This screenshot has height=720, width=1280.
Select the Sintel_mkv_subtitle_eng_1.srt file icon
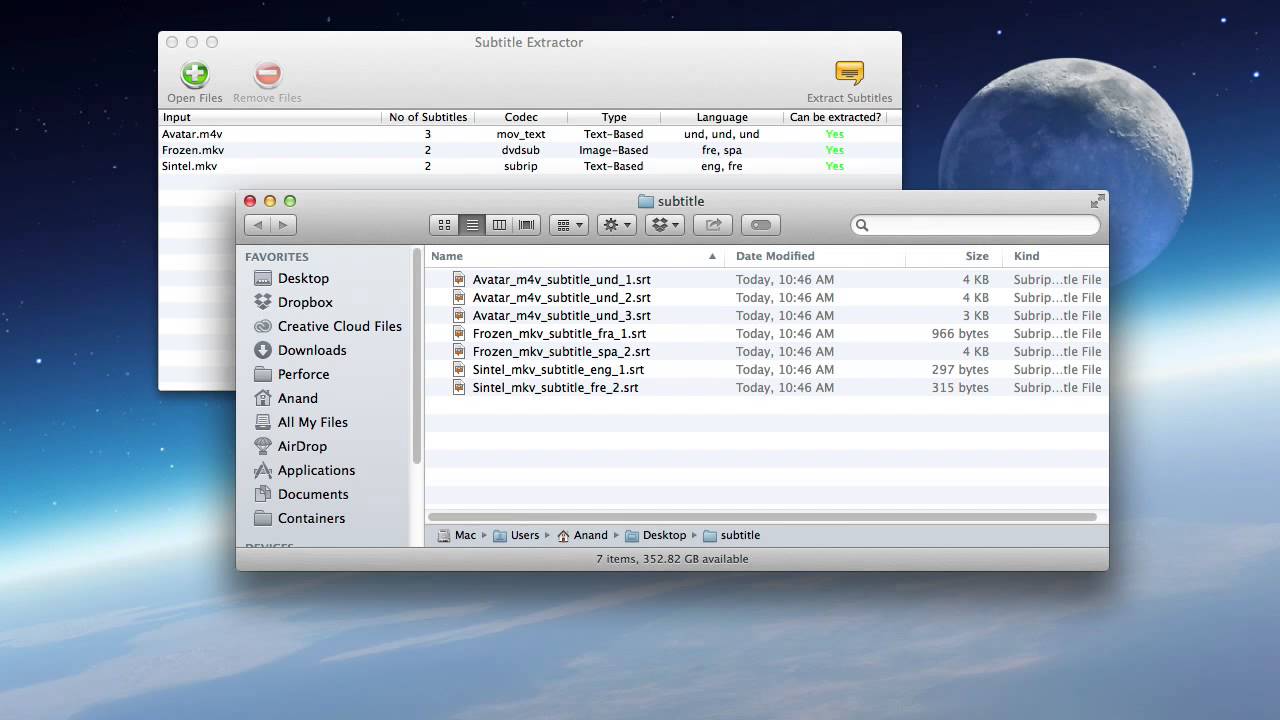pyautogui.click(x=459, y=369)
